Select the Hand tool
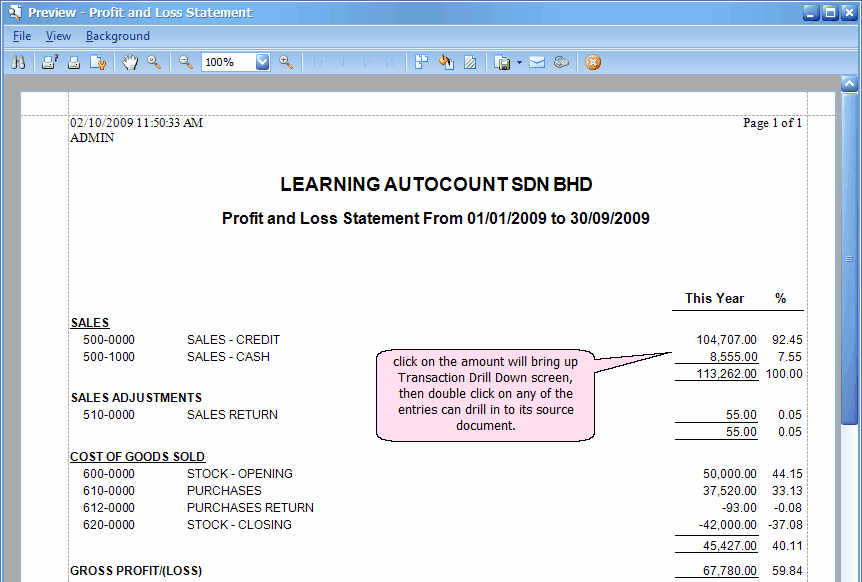 [x=130, y=62]
